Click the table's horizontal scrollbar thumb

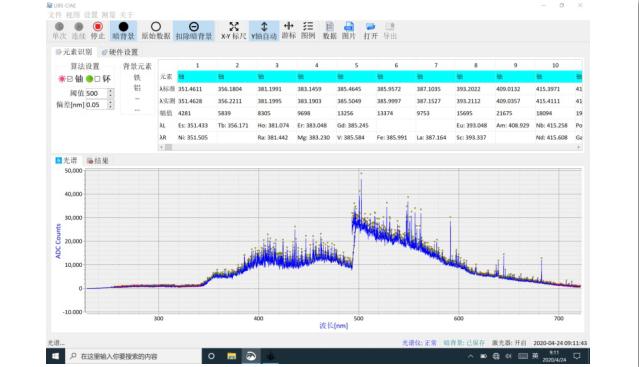click(168, 147)
